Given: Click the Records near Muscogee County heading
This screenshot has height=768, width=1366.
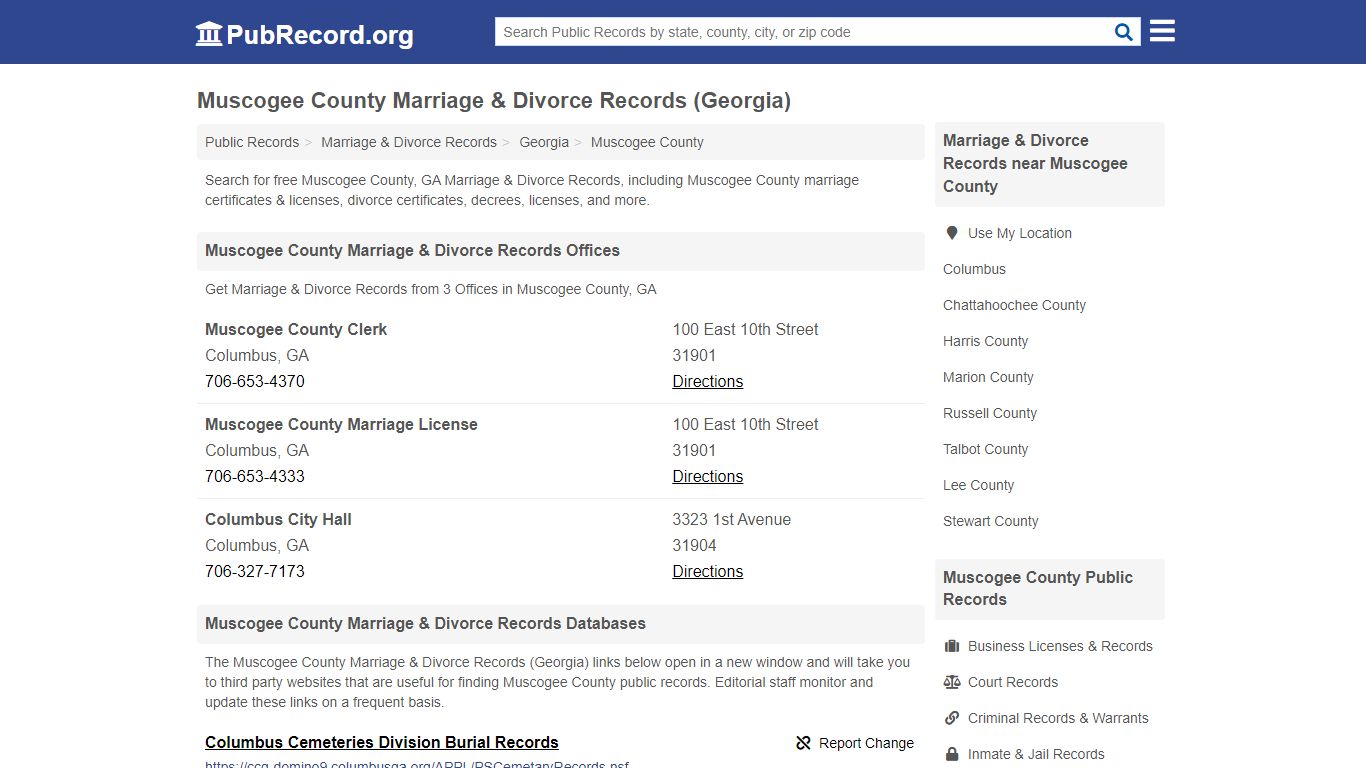Looking at the screenshot, I should [x=1035, y=163].
